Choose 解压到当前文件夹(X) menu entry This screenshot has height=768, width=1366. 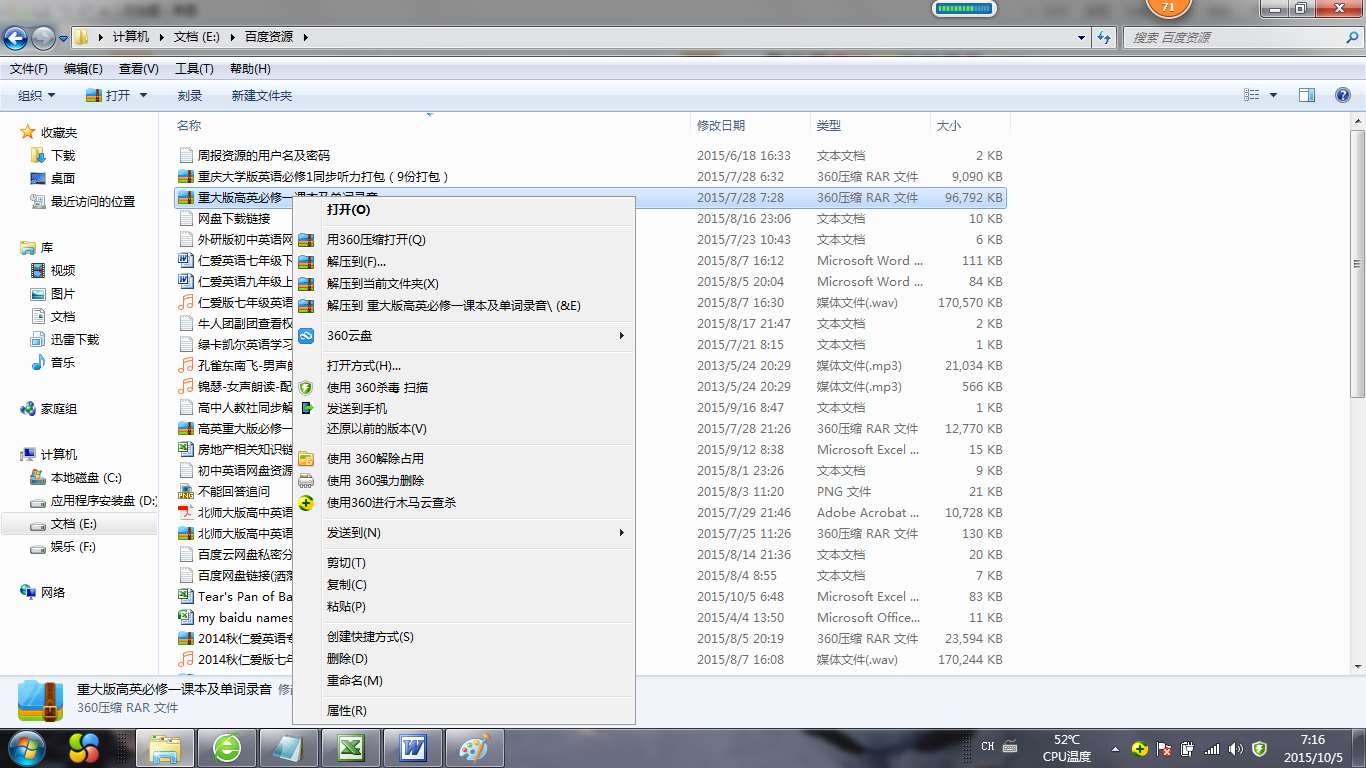click(383, 284)
